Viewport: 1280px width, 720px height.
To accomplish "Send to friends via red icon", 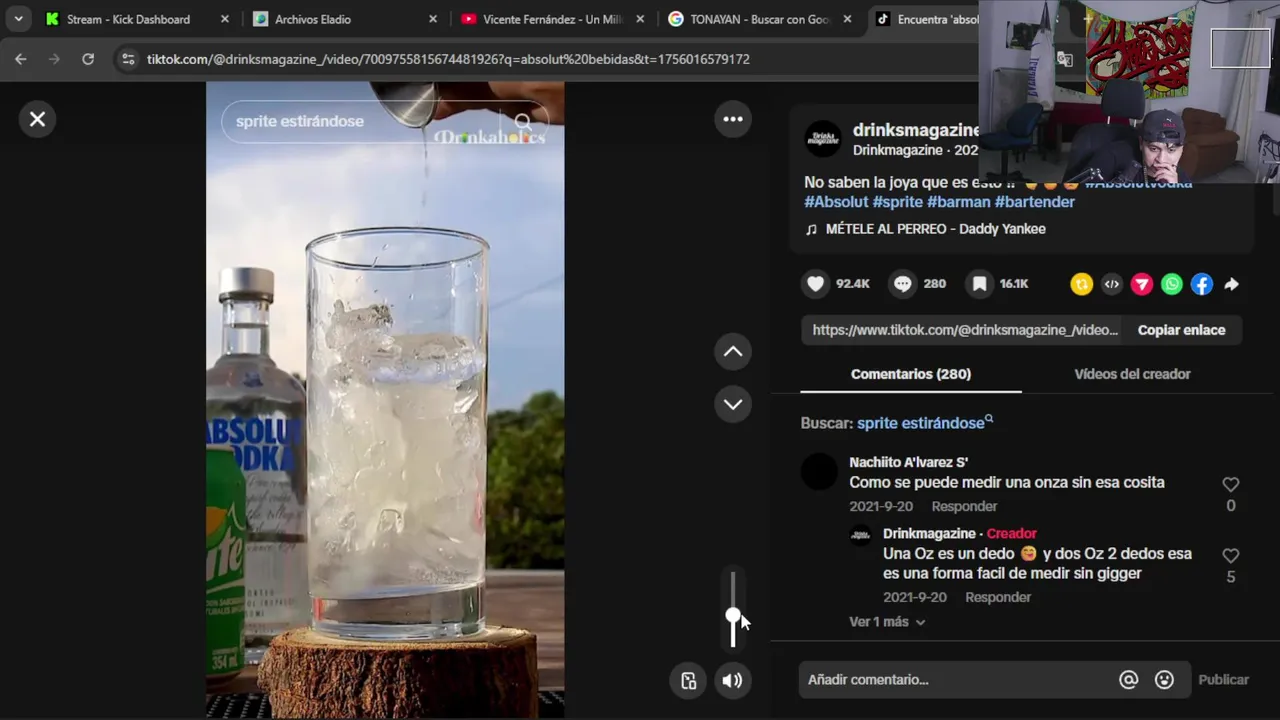I will [x=1141, y=285].
